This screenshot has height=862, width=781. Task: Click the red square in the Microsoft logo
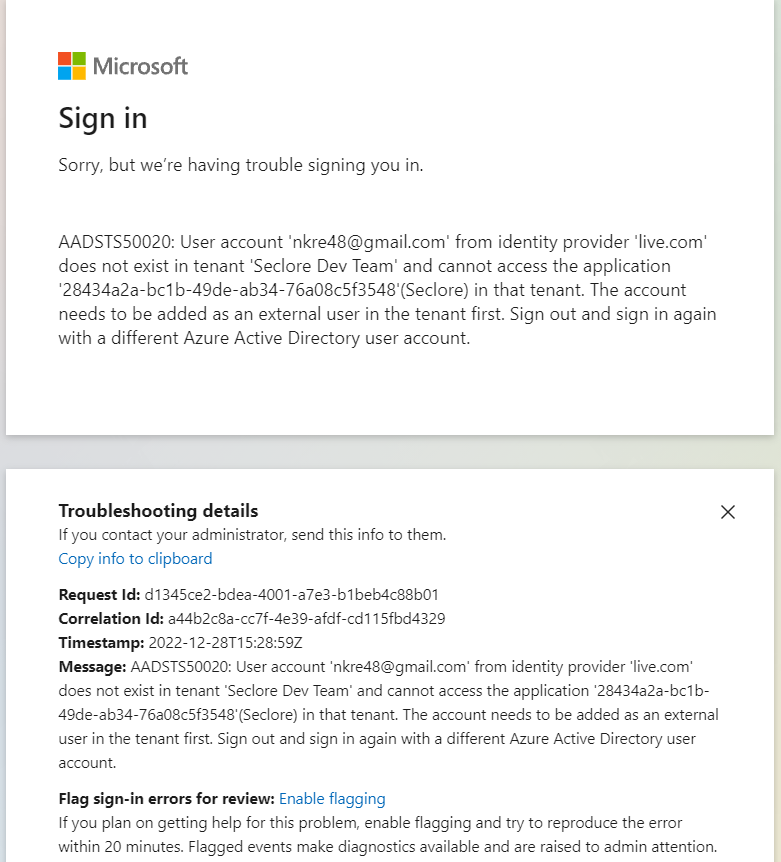point(63,60)
